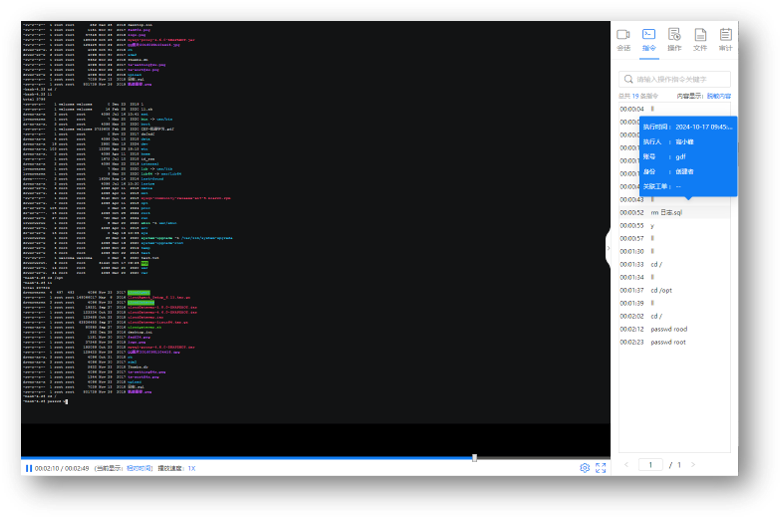The height and width of the screenshot is (518, 781).
Task: Toggle the 脱敏内容 content display option
Action: (x=718, y=96)
